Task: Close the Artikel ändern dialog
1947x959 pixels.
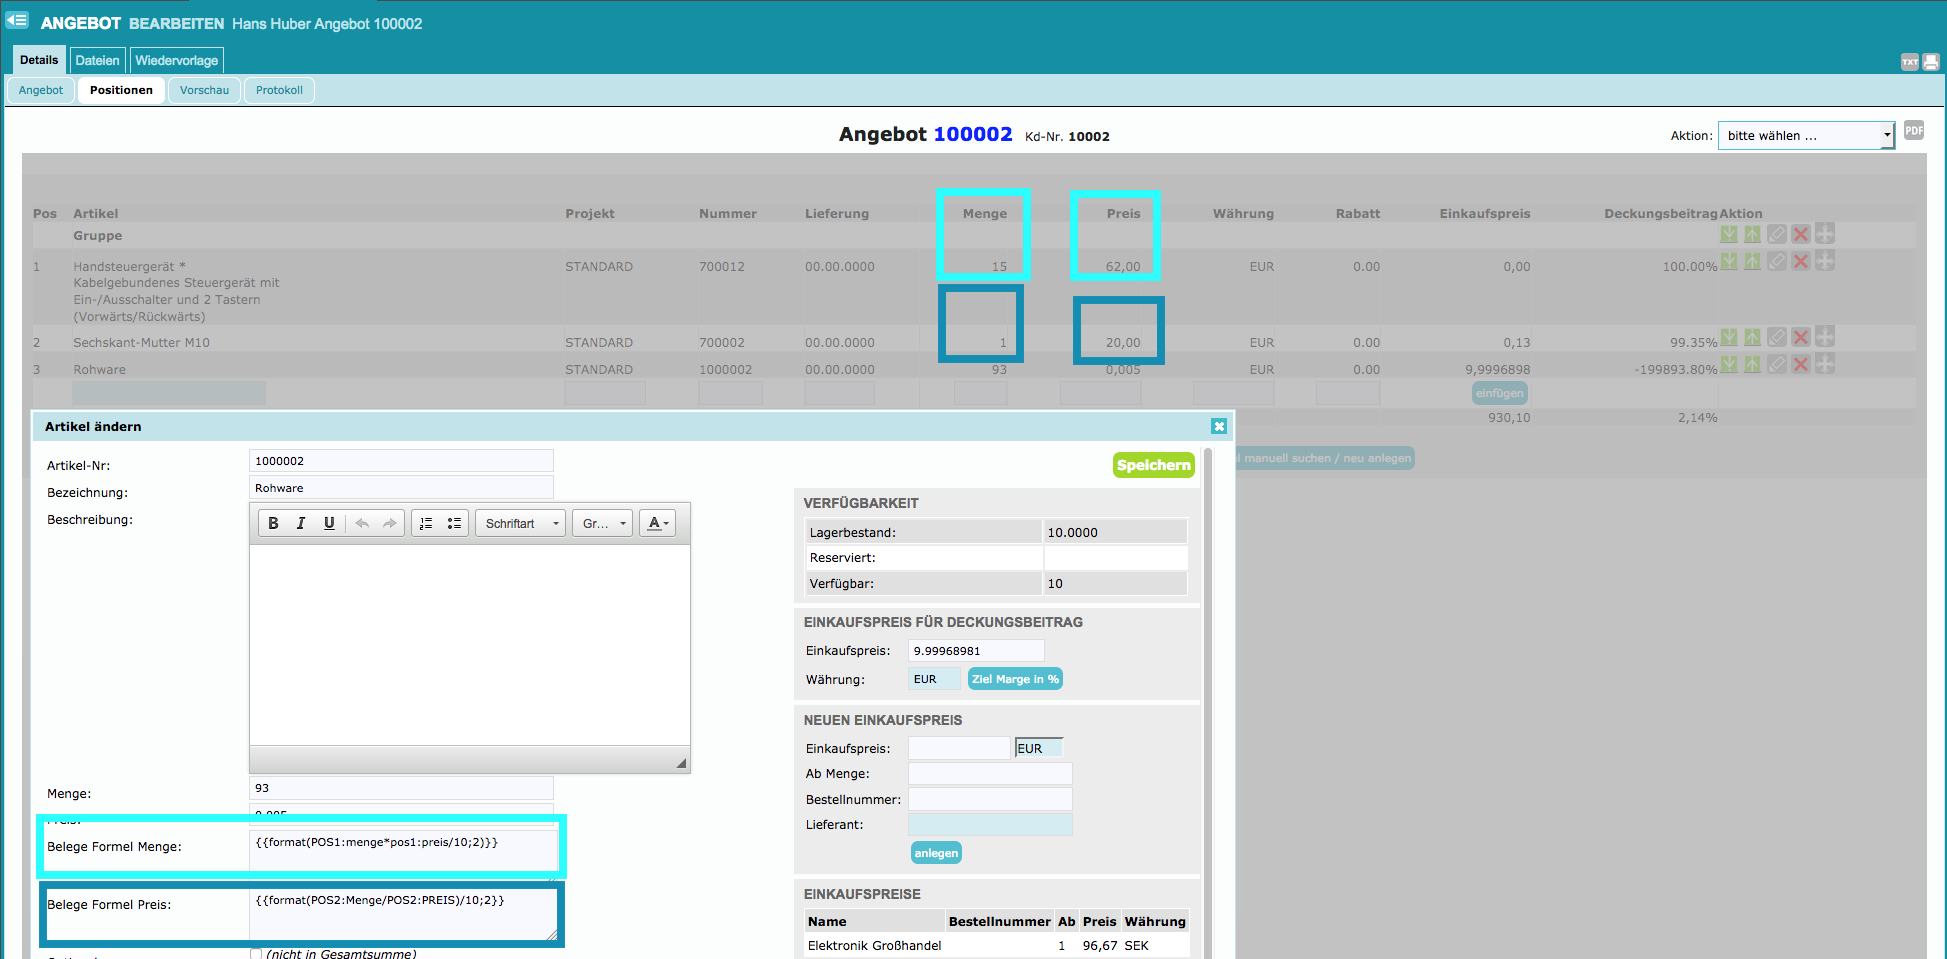Action: click(1218, 427)
